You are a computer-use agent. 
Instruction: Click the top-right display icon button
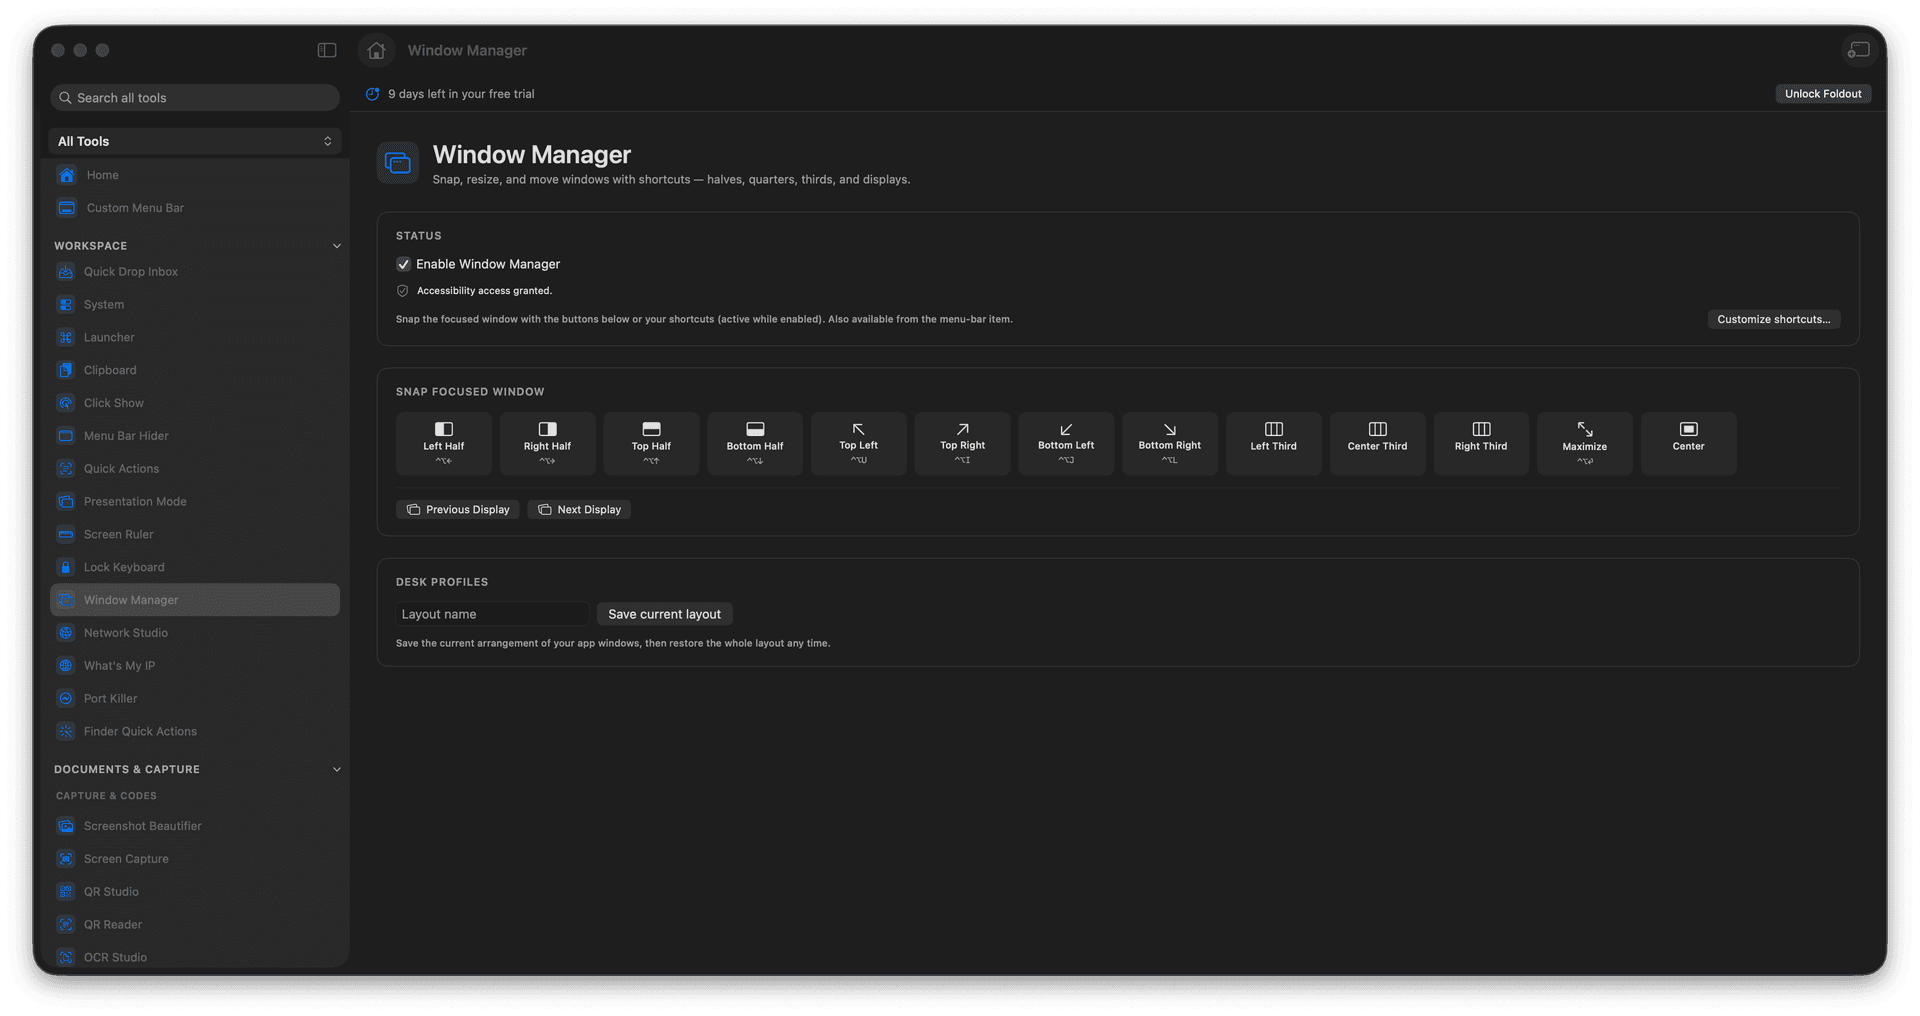pos(1858,50)
